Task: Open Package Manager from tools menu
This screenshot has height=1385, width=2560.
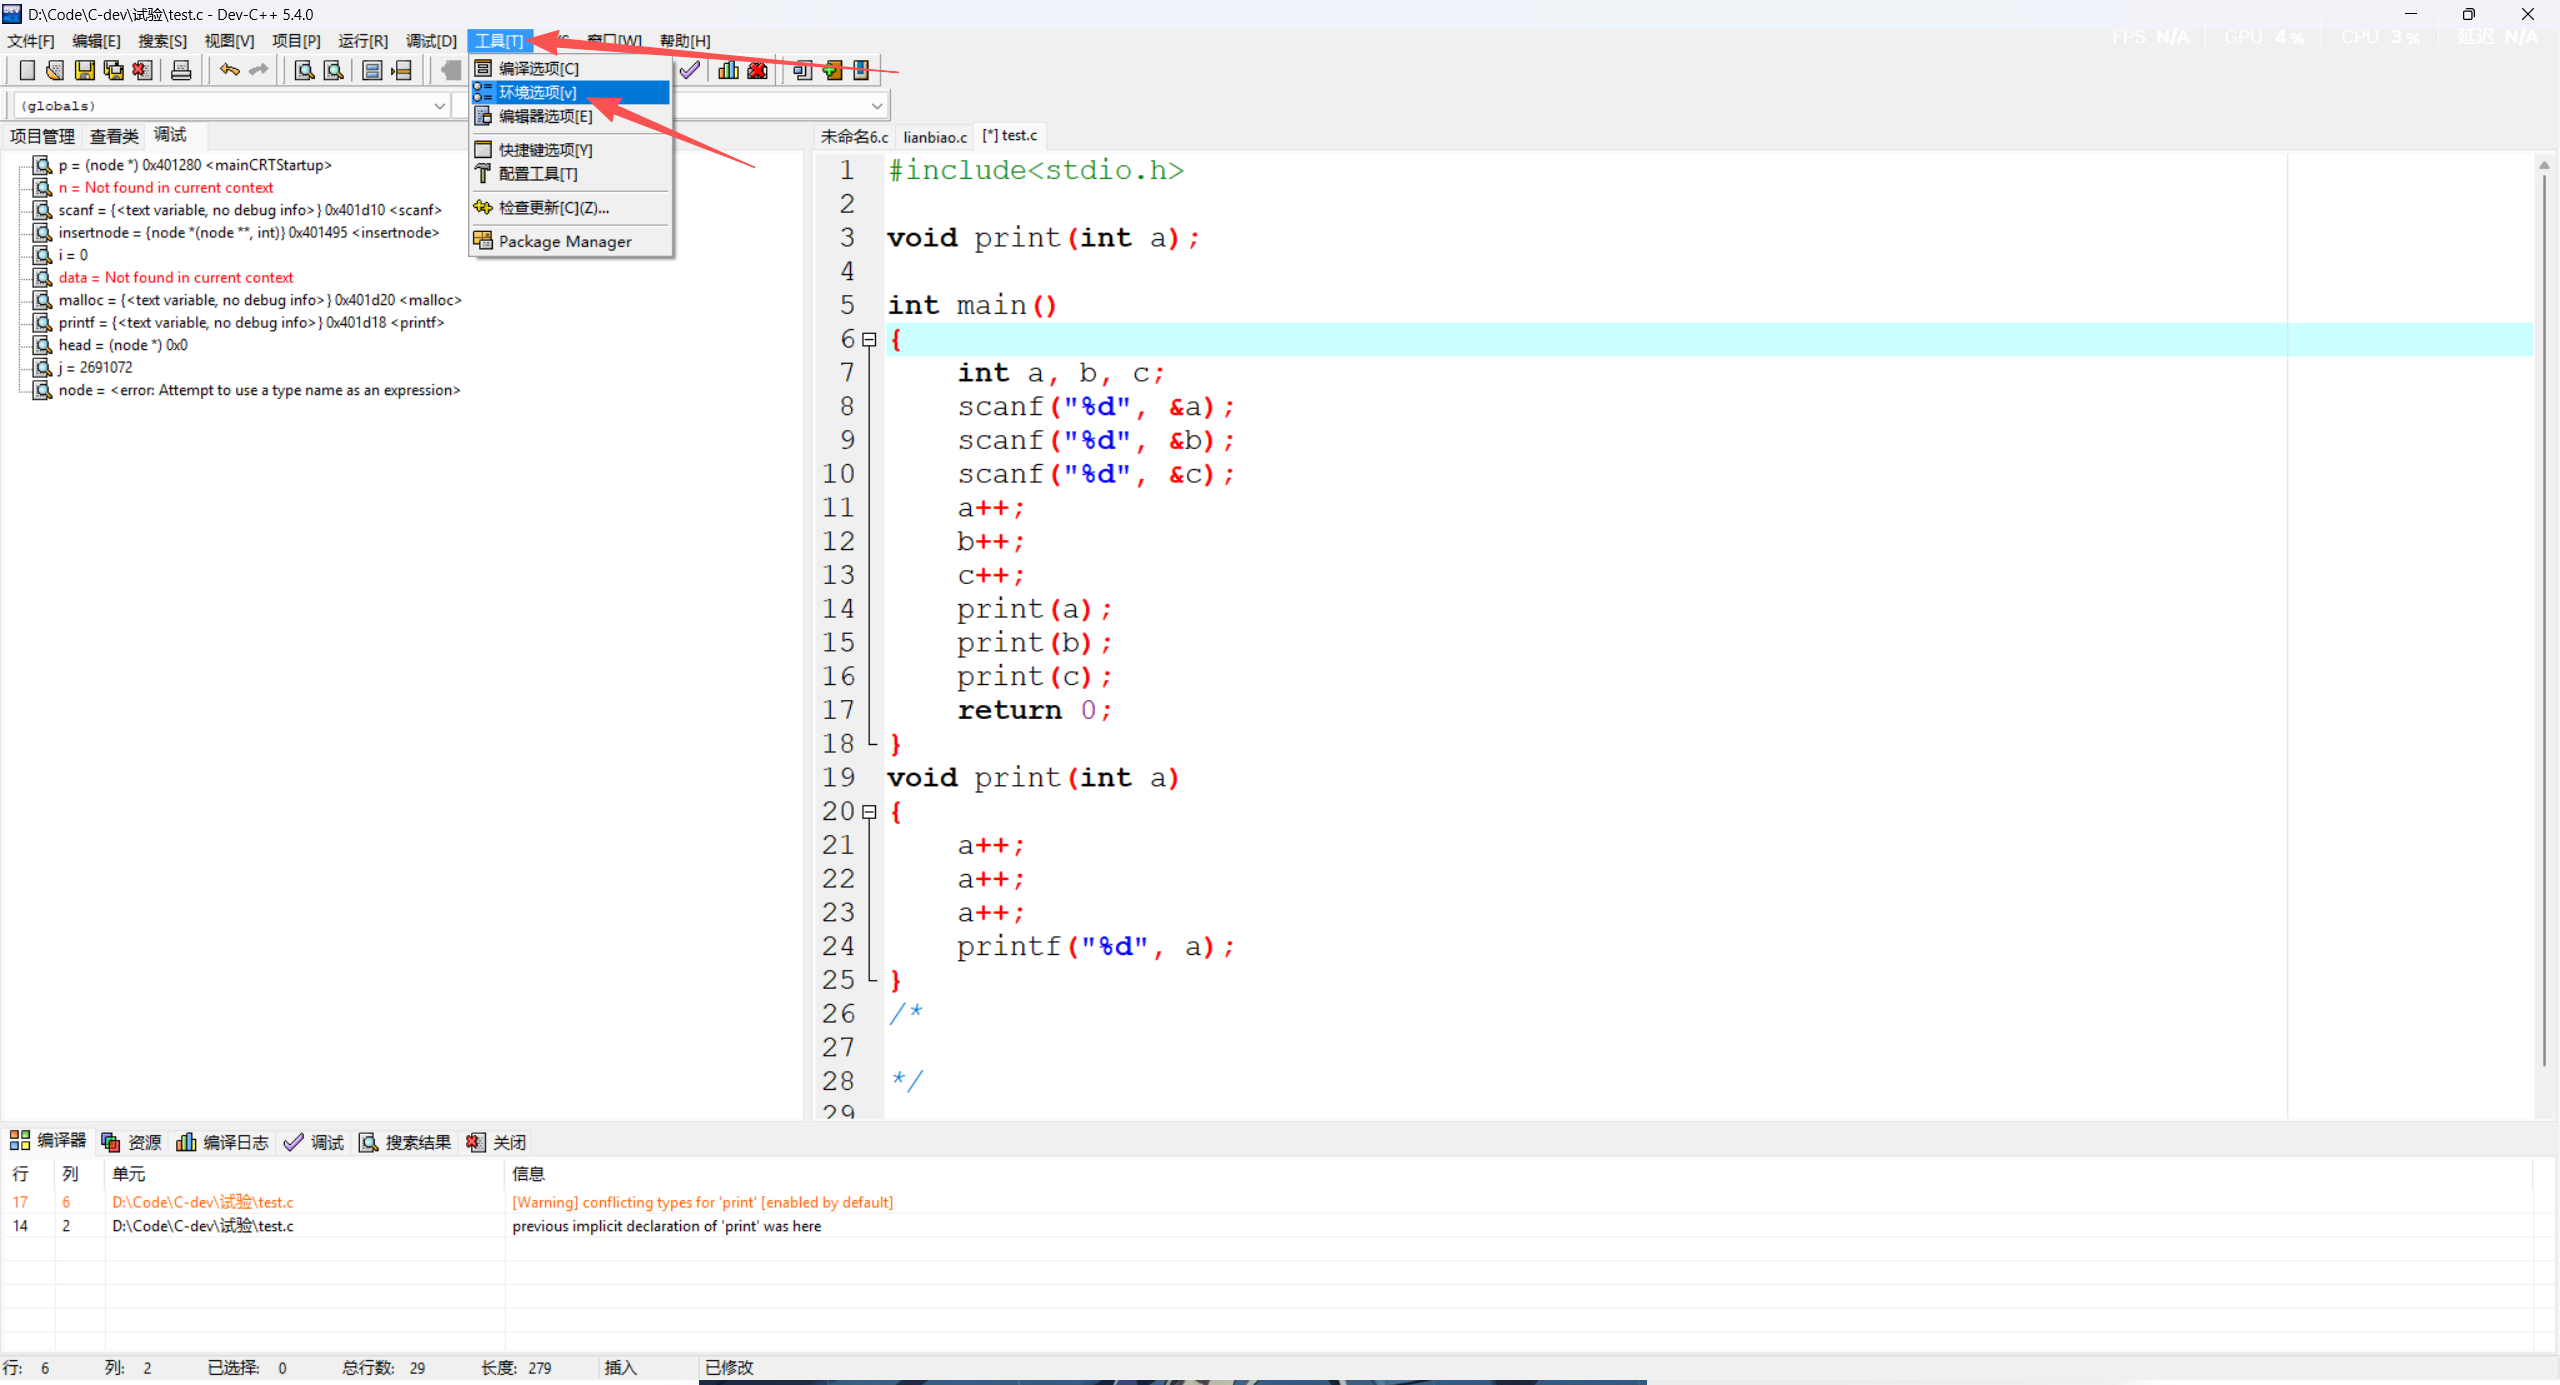Action: click(x=571, y=241)
